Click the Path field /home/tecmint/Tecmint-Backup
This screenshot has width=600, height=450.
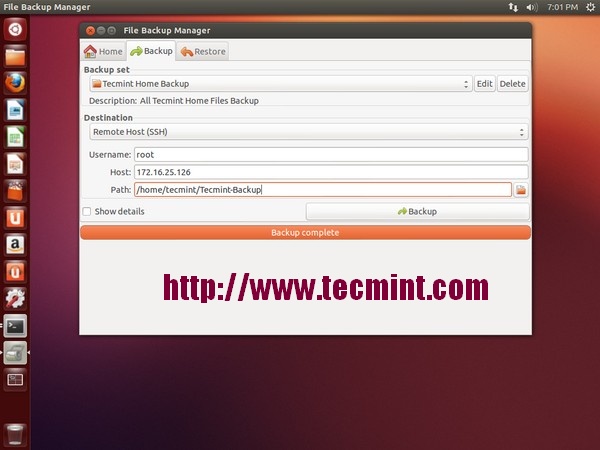pyautogui.click(x=323, y=190)
